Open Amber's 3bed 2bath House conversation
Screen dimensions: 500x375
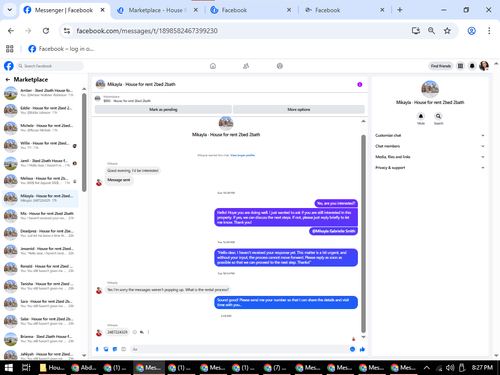point(40,93)
